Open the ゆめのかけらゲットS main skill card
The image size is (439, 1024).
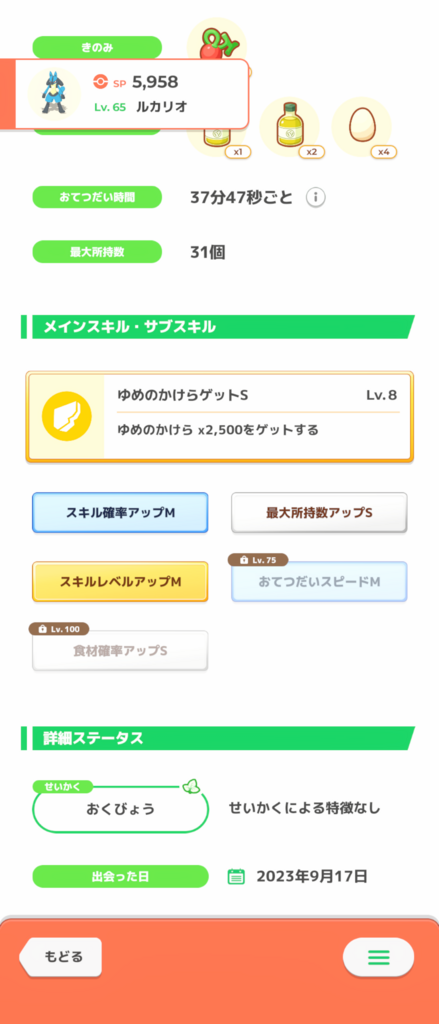(x=220, y=417)
